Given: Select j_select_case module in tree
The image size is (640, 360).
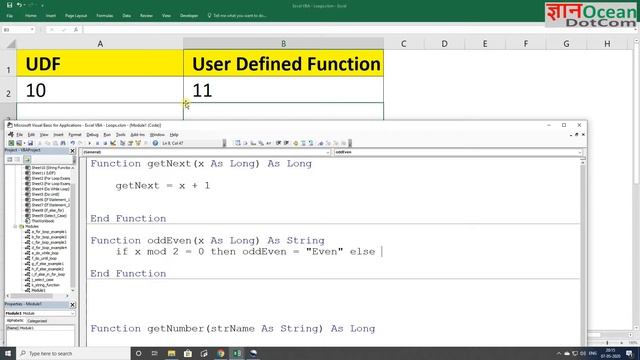Looking at the screenshot, I should [x=42, y=280].
